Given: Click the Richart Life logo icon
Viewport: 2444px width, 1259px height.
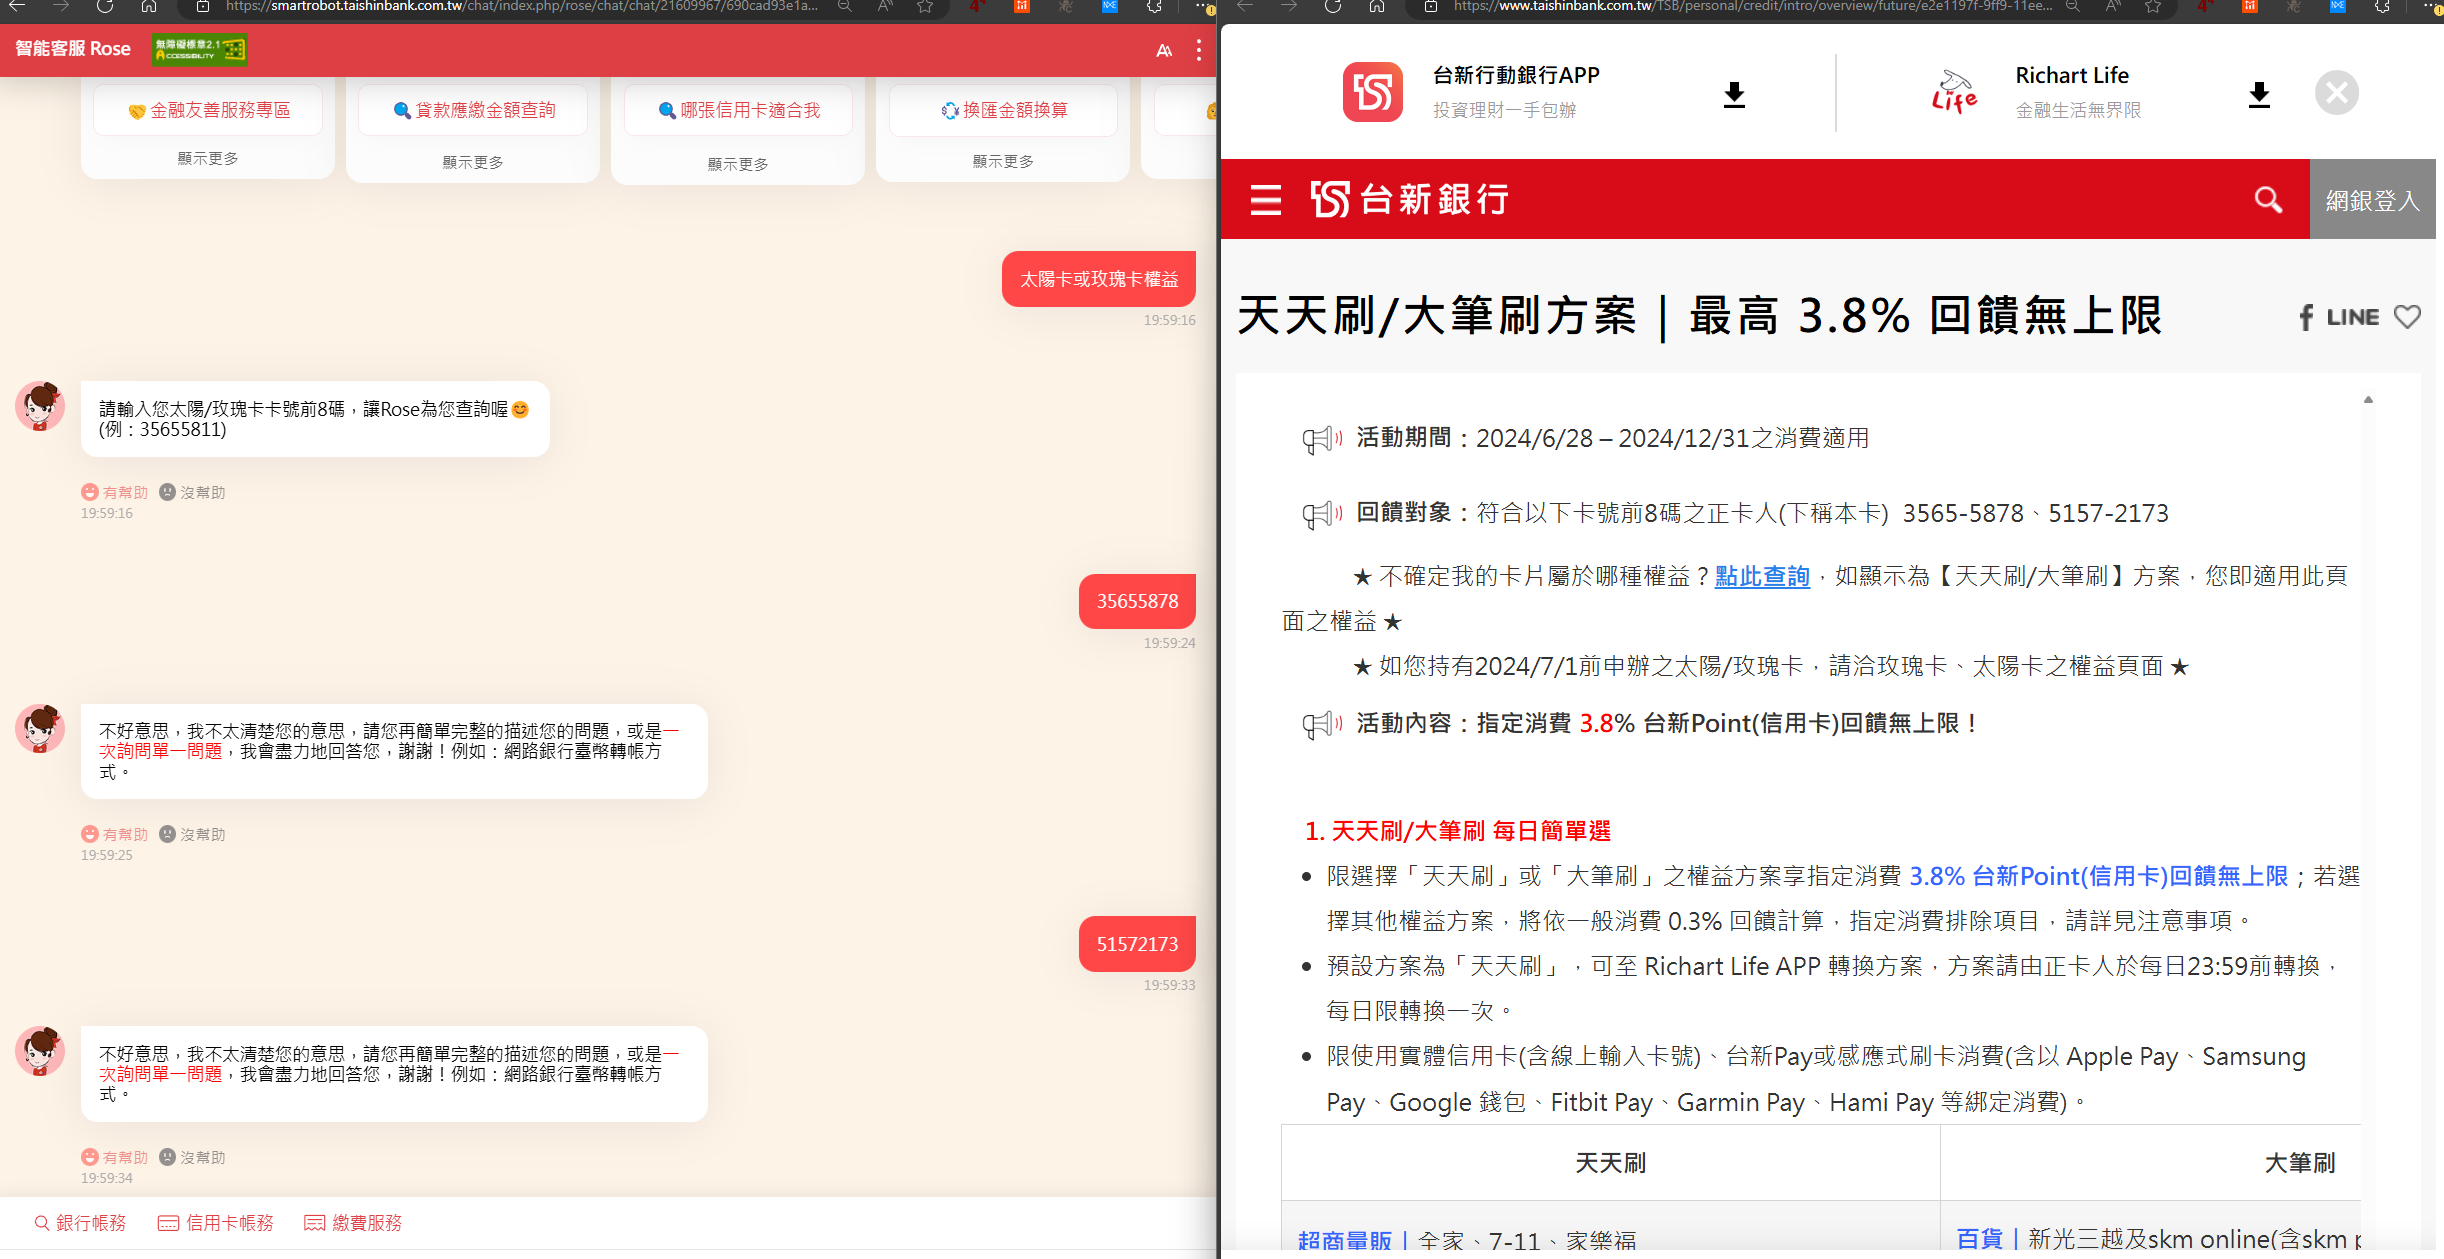Looking at the screenshot, I should click(x=1954, y=92).
